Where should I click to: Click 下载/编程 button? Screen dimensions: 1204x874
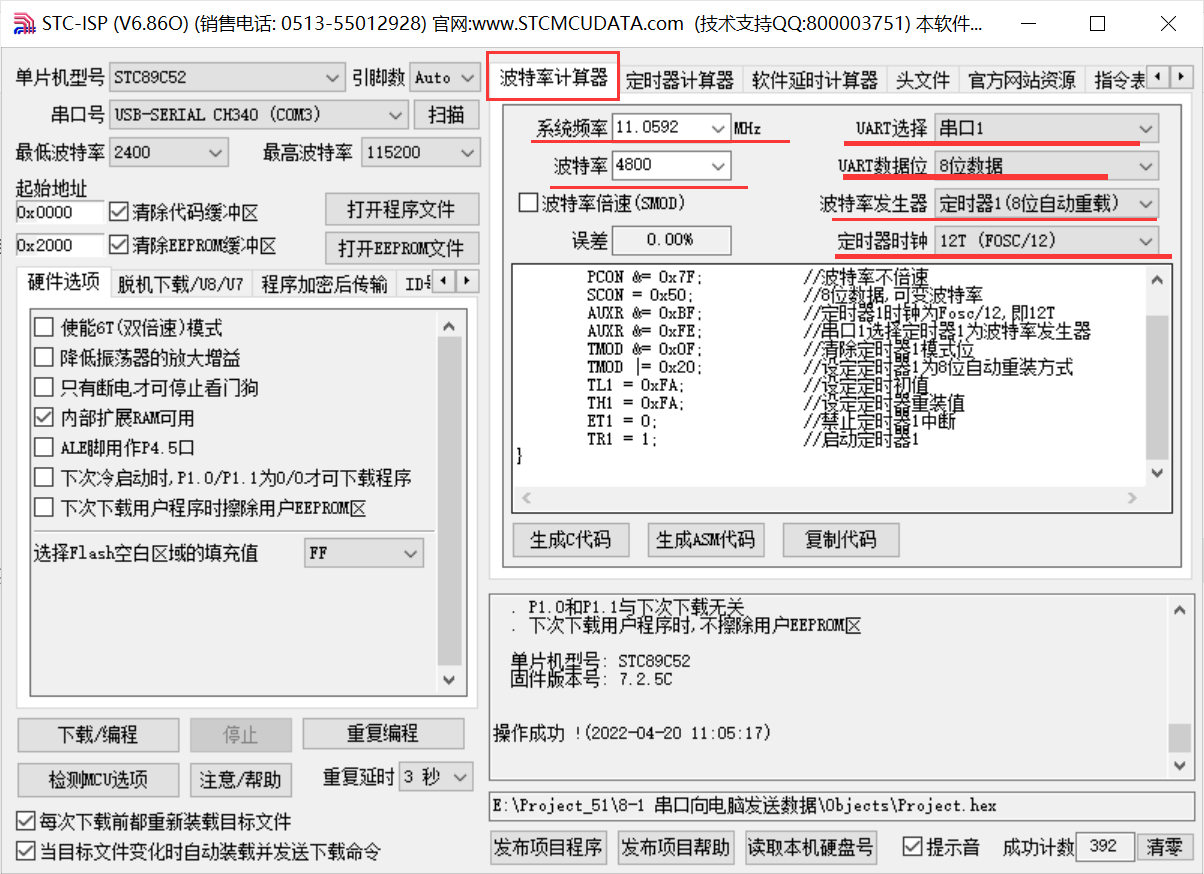pyautogui.click(x=98, y=735)
